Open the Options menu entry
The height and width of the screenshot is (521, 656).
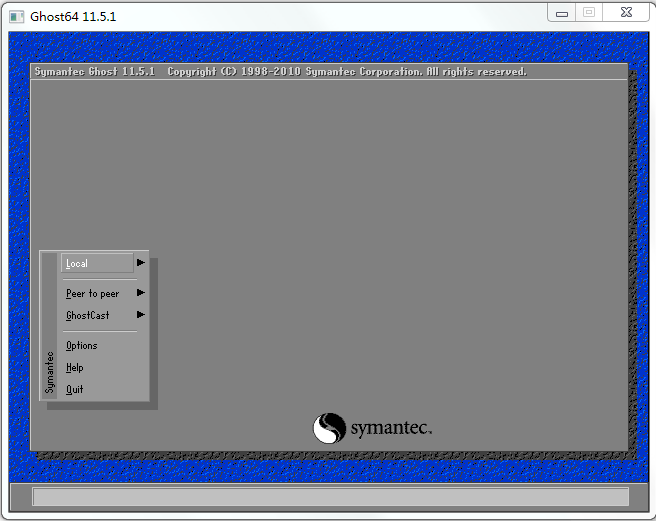pos(81,346)
